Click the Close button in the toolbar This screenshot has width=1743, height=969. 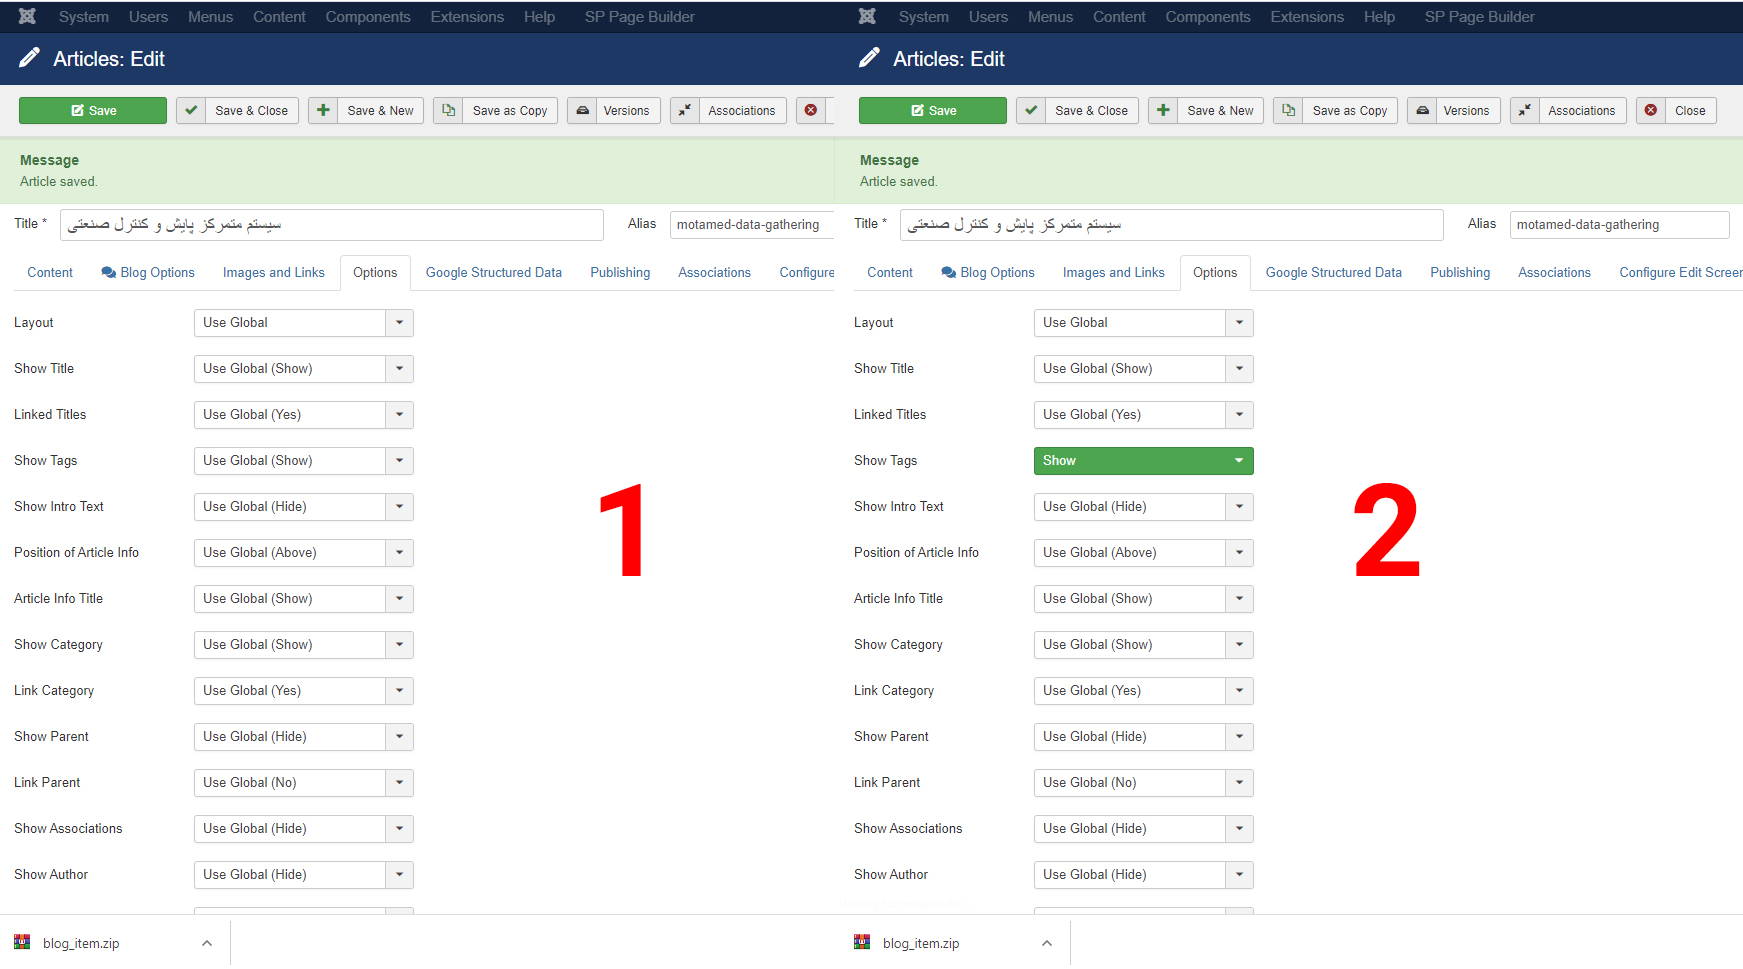[x=1689, y=110]
